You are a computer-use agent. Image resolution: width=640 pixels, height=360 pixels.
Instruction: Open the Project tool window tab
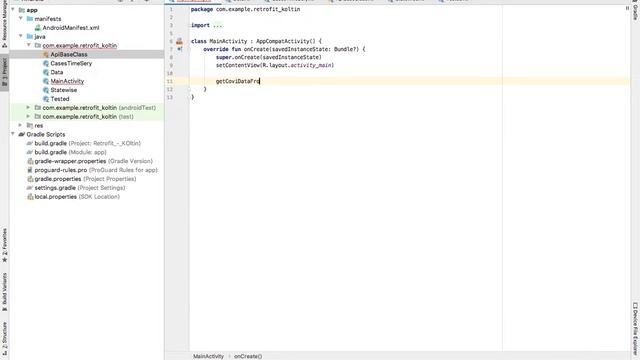pos(4,72)
